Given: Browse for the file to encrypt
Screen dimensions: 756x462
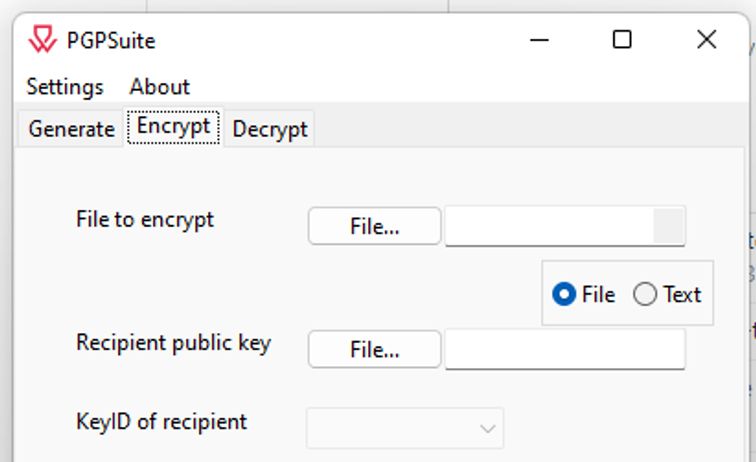Looking at the screenshot, I should click(x=374, y=227).
